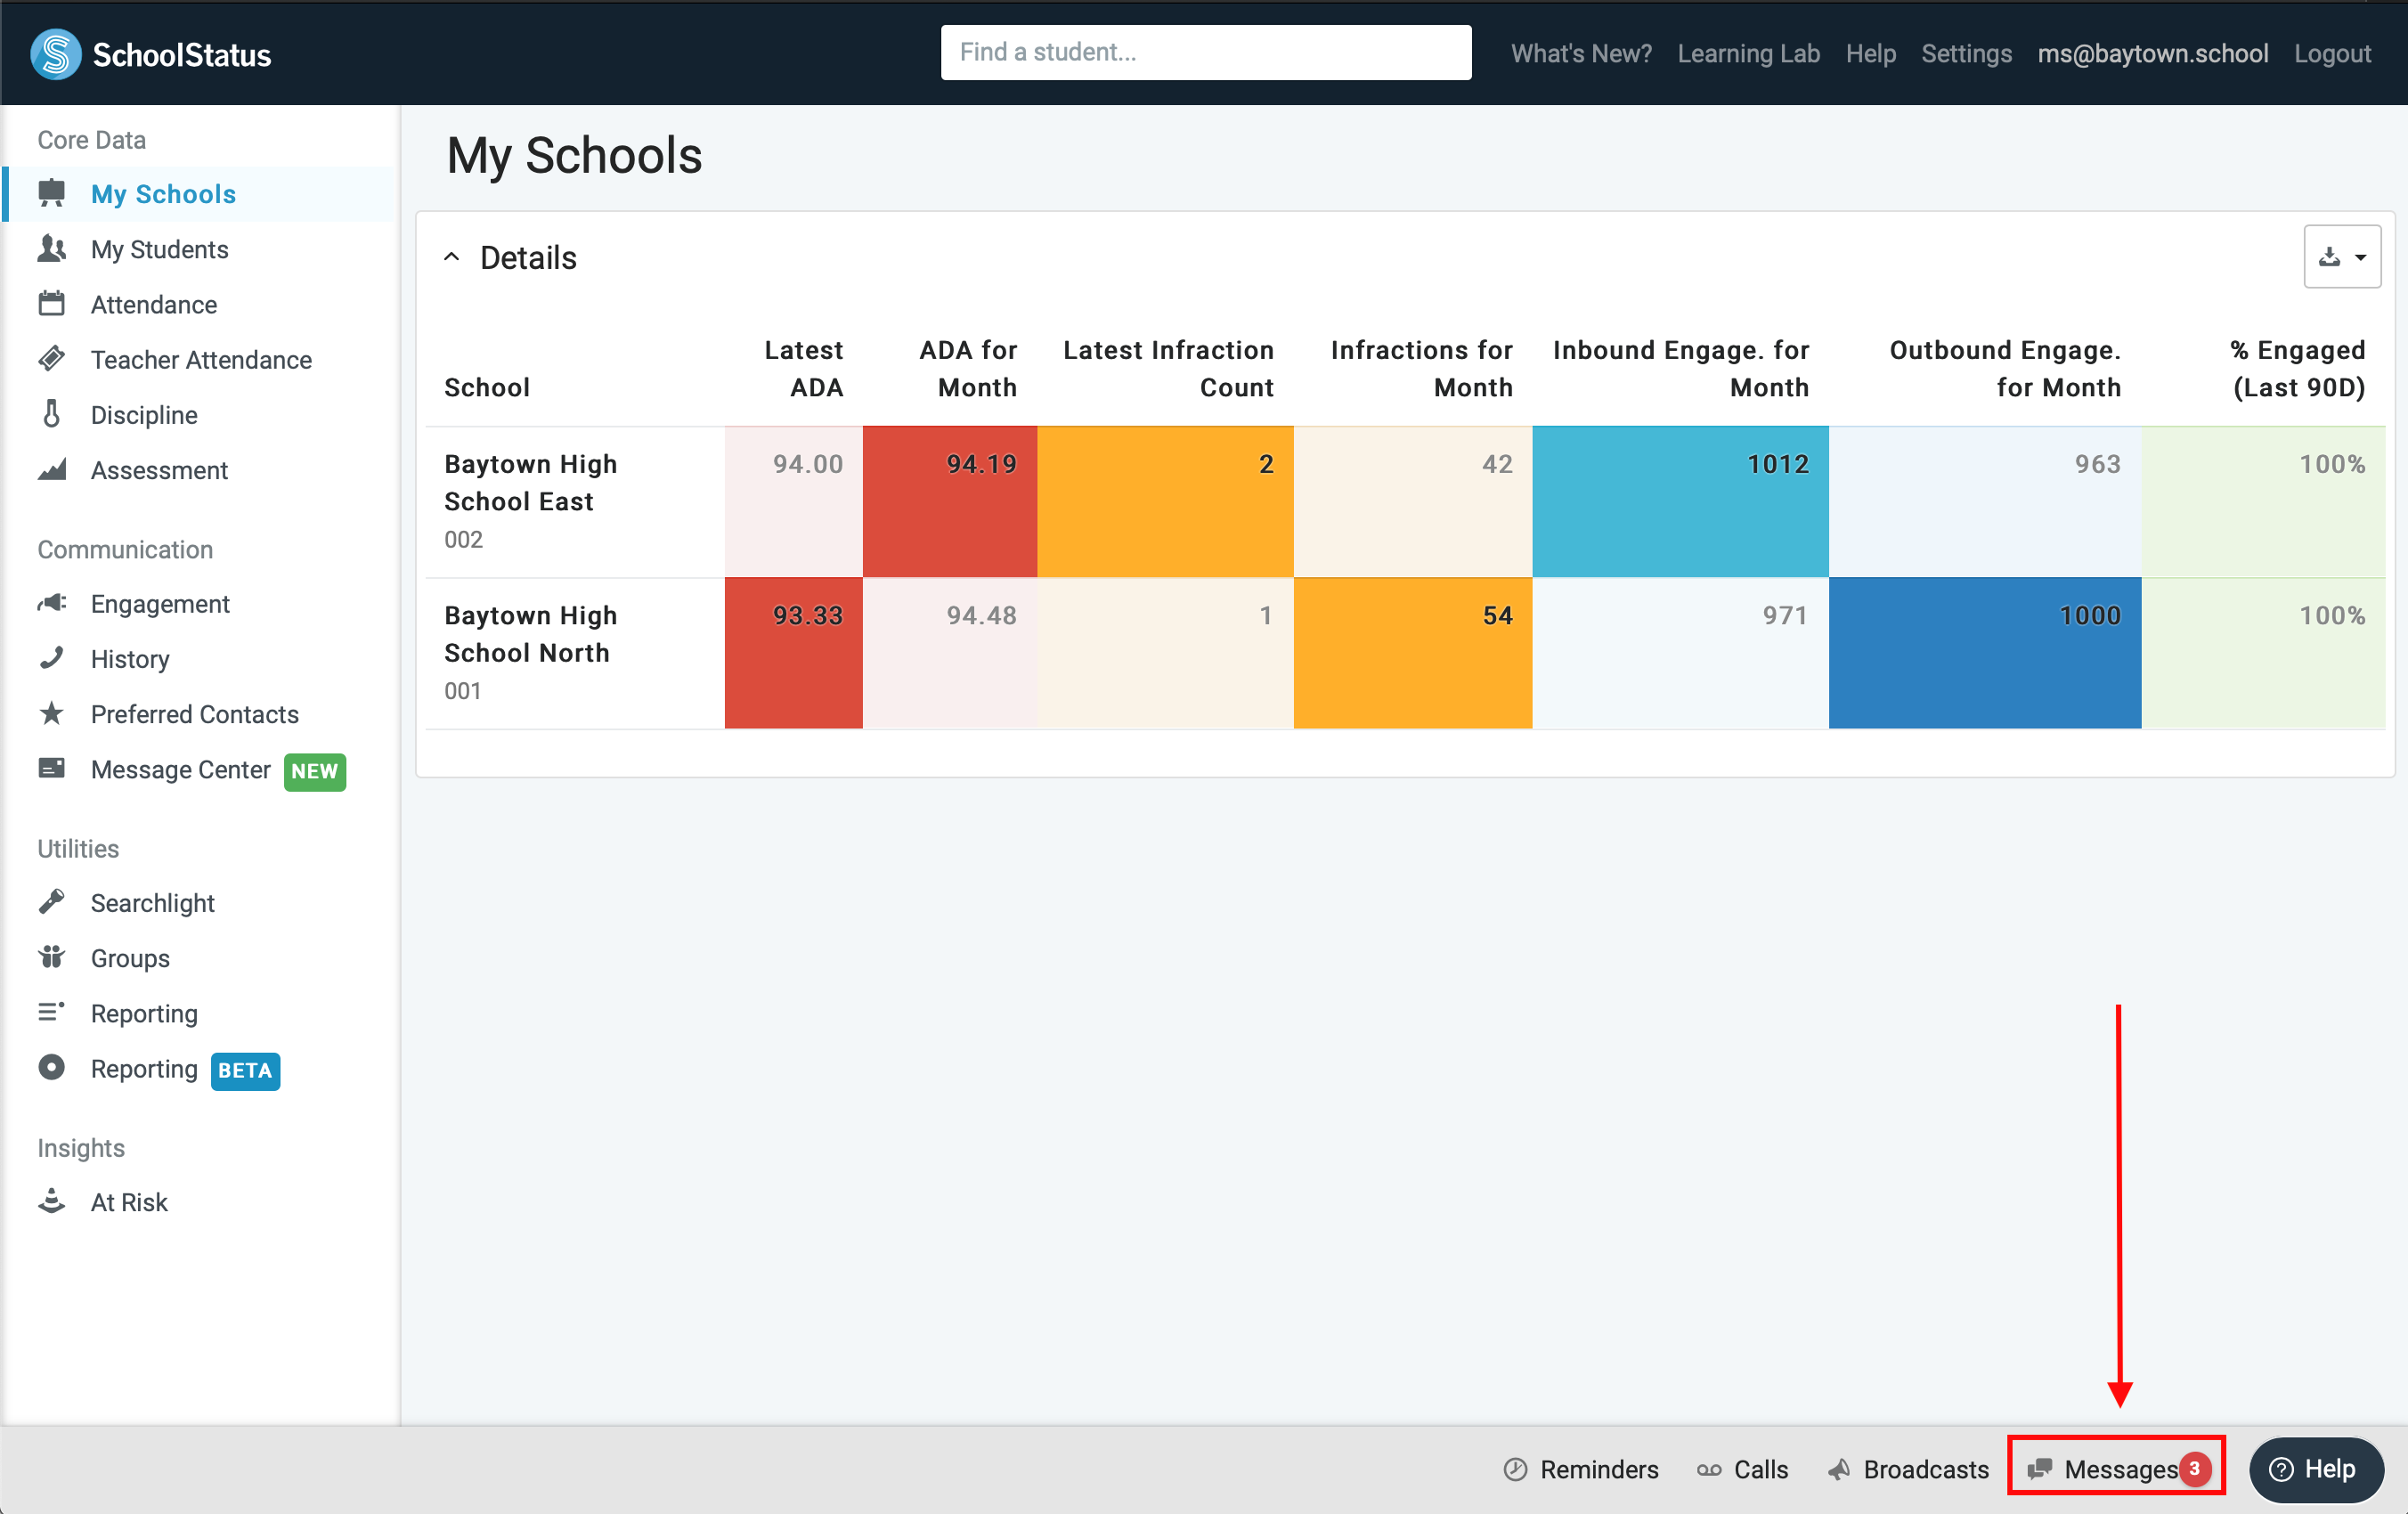2408x1514 pixels.
Task: Click the Searchlight flashlight icon
Action: (x=52, y=902)
